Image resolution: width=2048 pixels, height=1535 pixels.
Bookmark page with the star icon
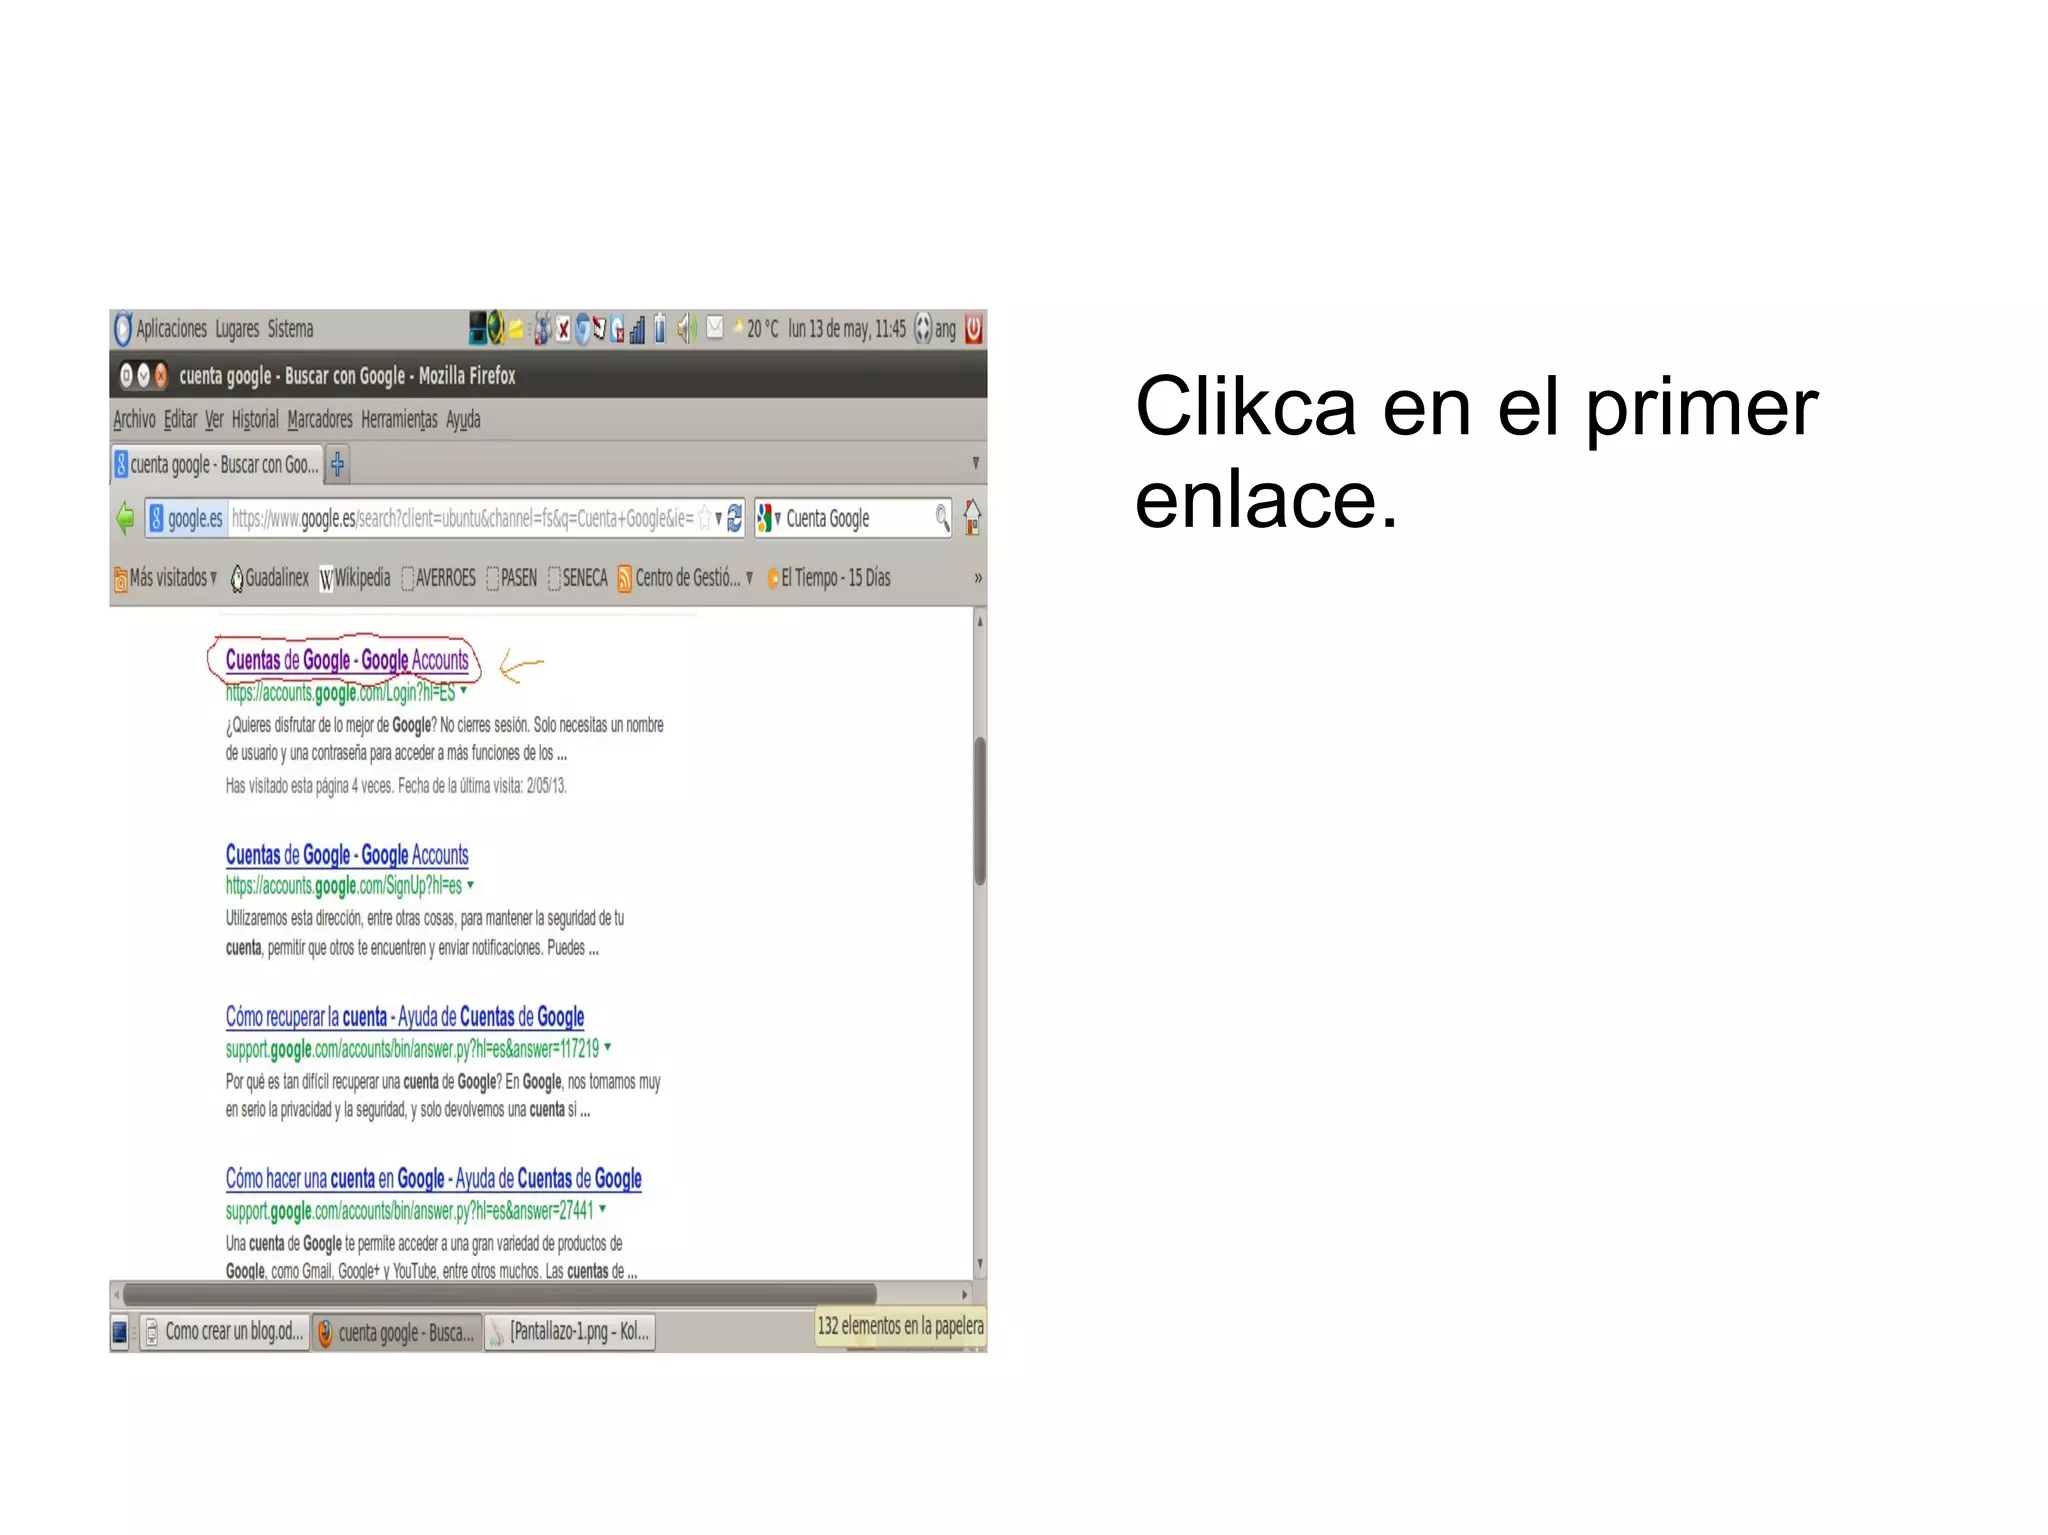[704, 518]
